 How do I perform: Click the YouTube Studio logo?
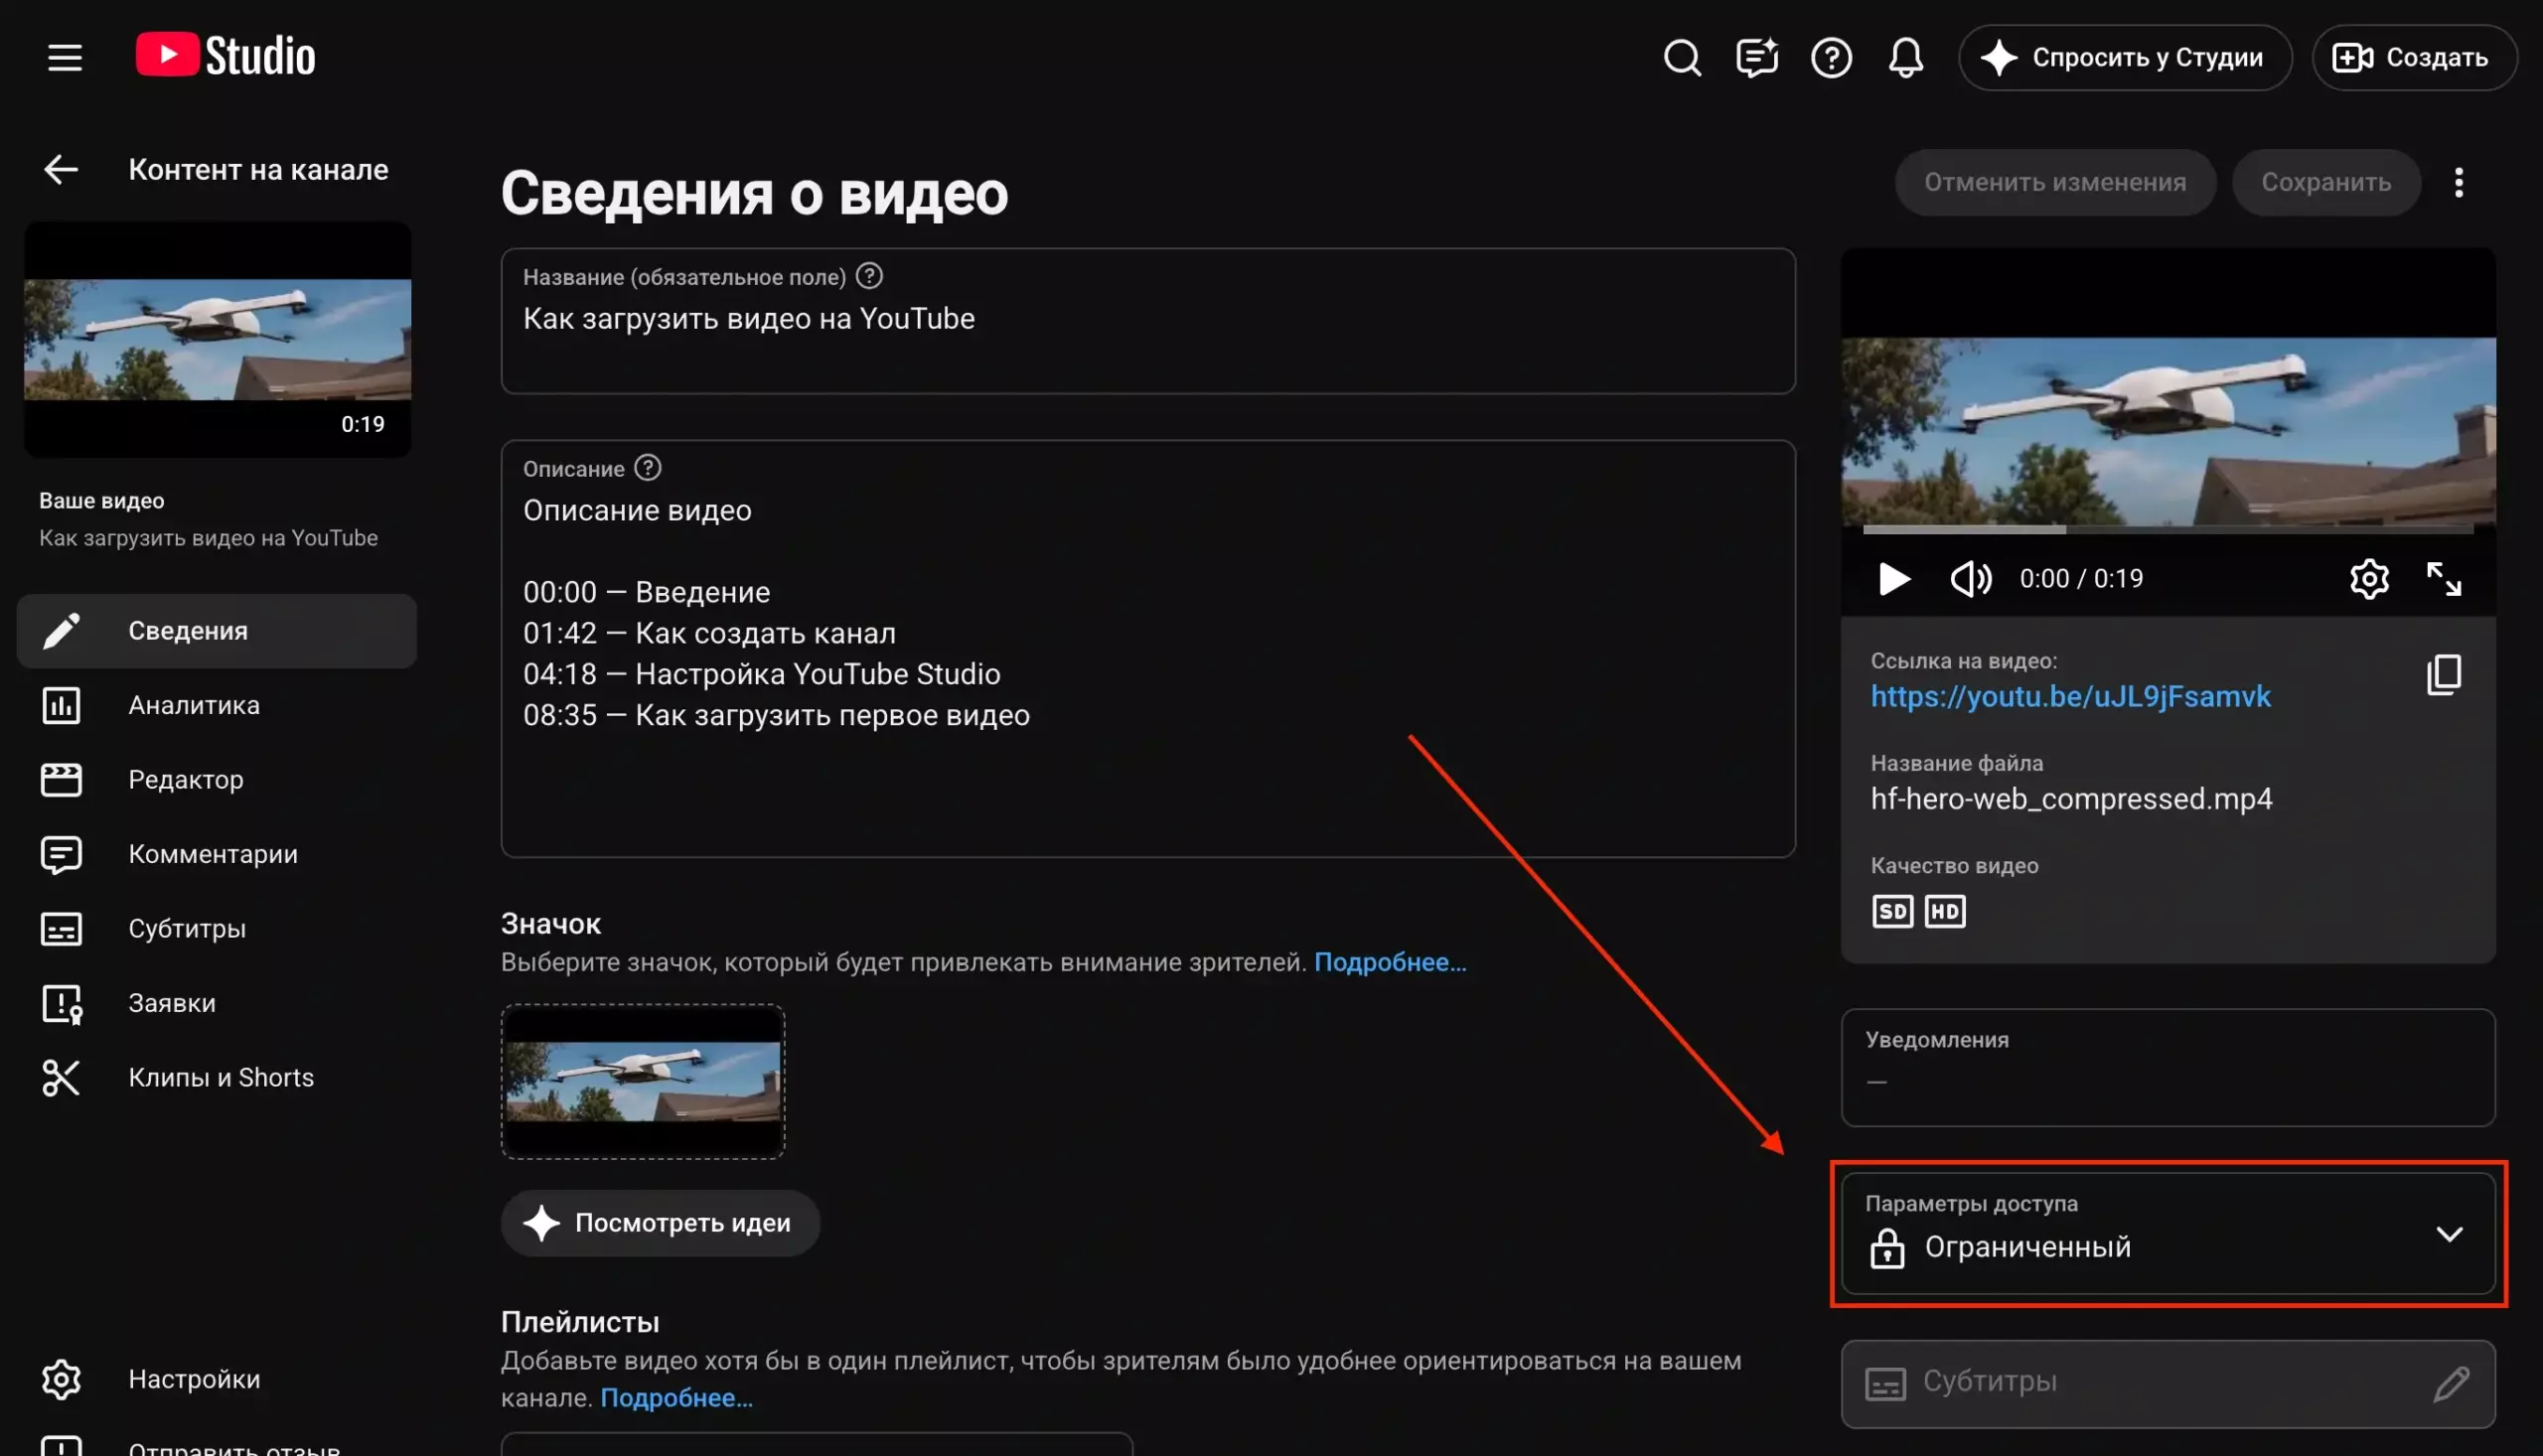226,56
